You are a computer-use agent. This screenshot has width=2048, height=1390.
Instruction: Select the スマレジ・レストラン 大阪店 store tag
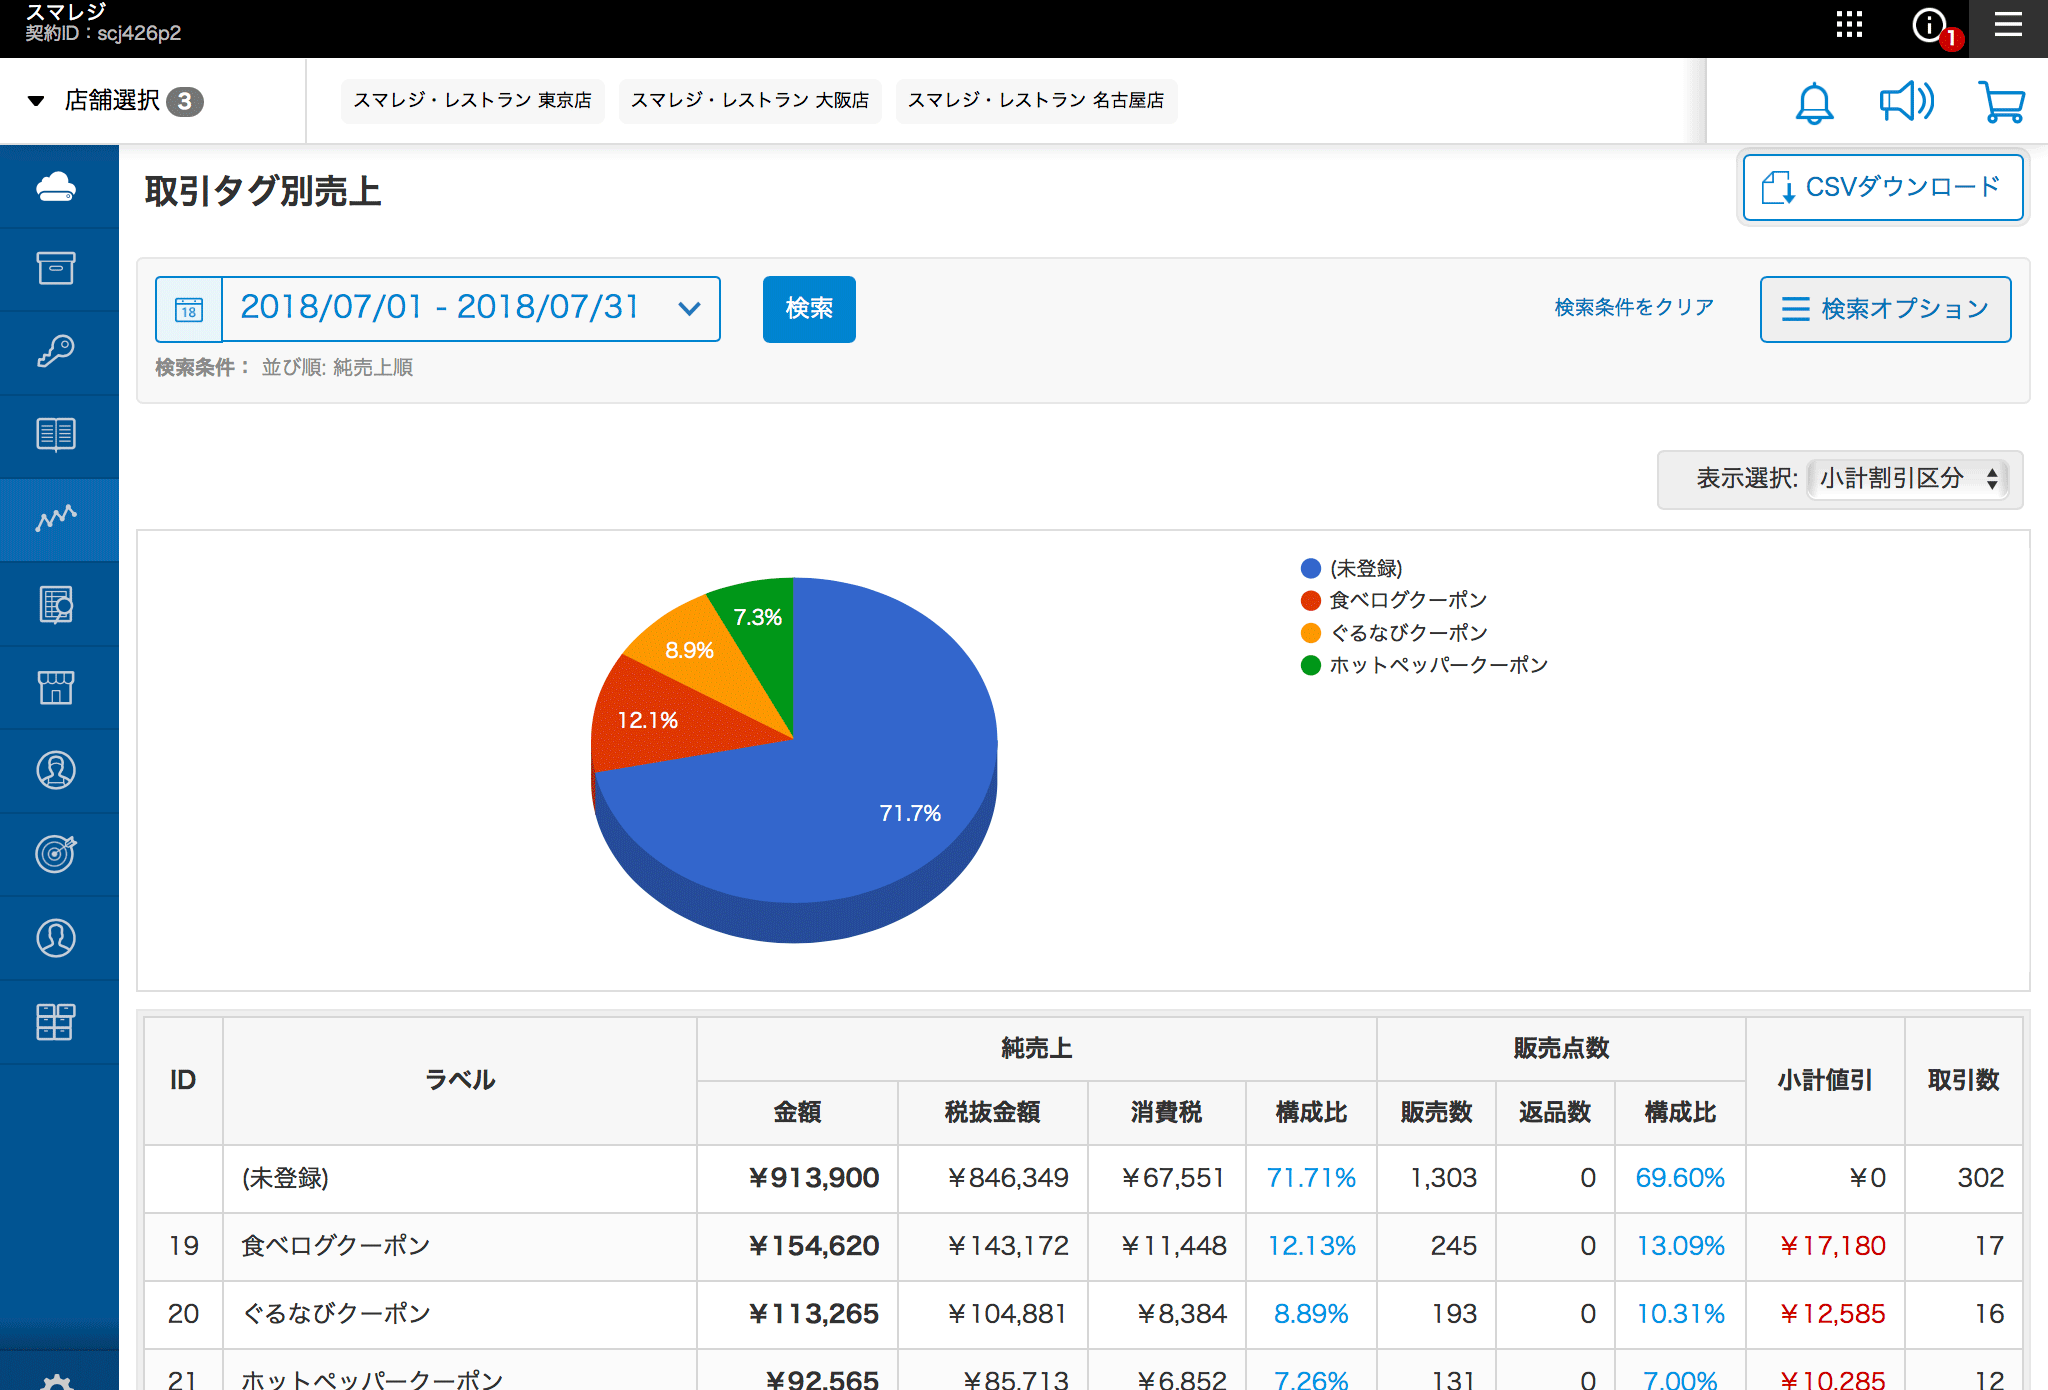click(750, 101)
